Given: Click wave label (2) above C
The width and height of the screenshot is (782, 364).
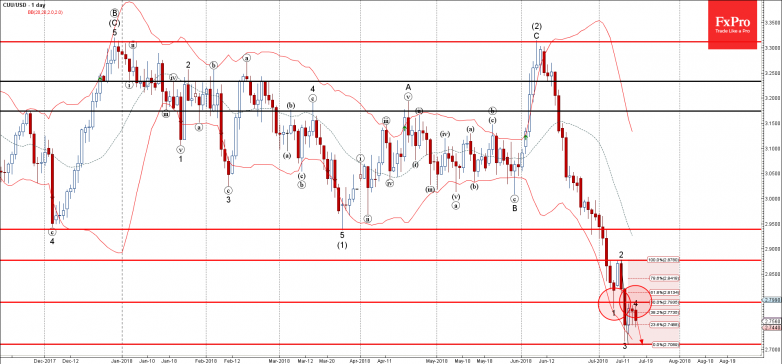Looking at the screenshot, I should (x=537, y=26).
